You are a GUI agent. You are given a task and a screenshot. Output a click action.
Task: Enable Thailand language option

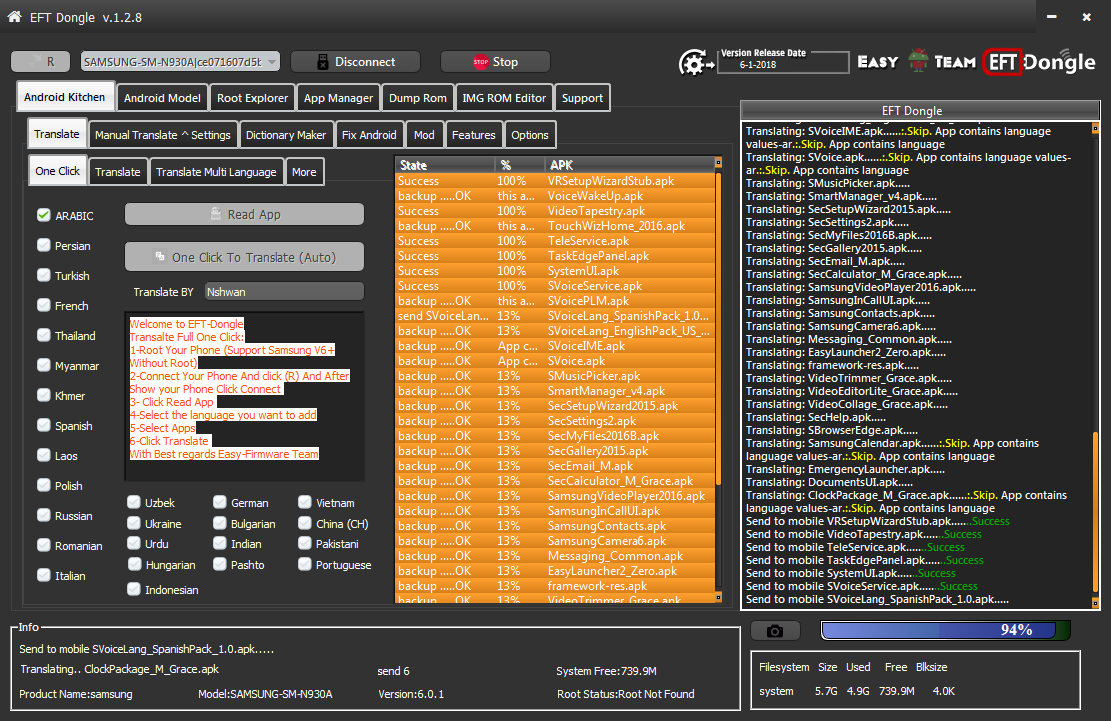44,335
